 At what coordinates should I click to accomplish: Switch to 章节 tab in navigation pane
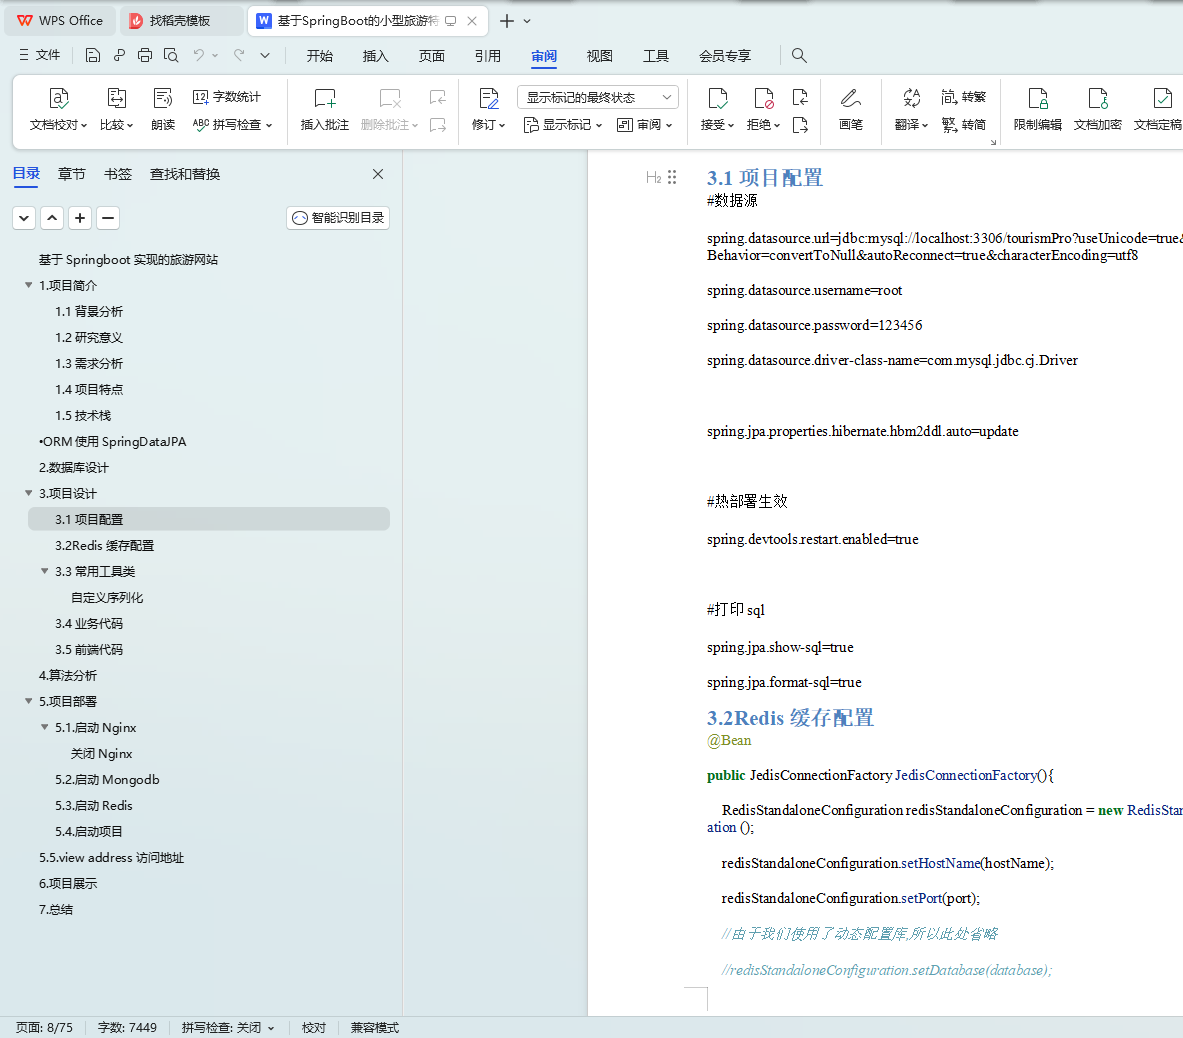72,174
